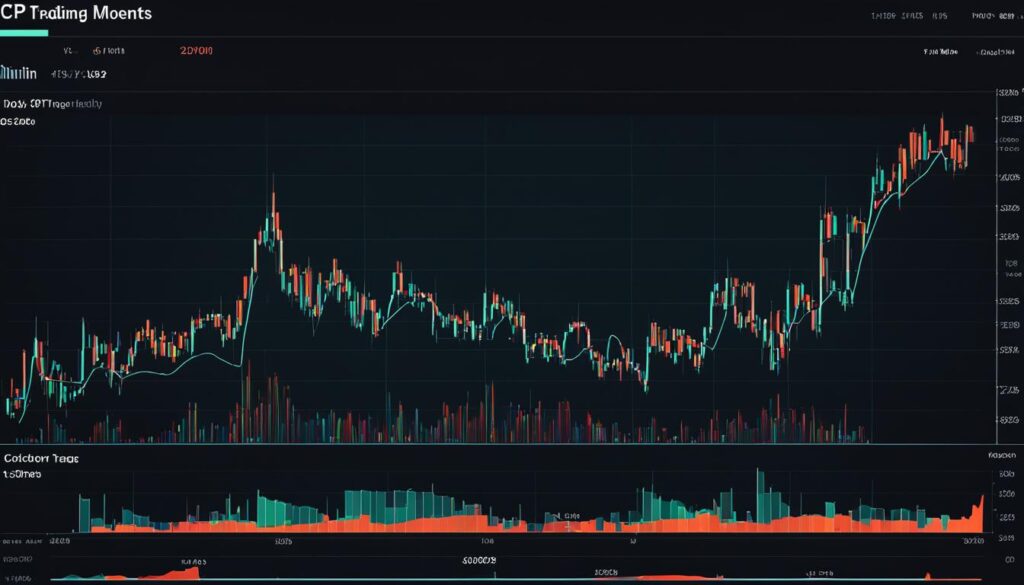Select the first option in top-right toolbar
Screen dimensions: 1024x585
(883, 16)
